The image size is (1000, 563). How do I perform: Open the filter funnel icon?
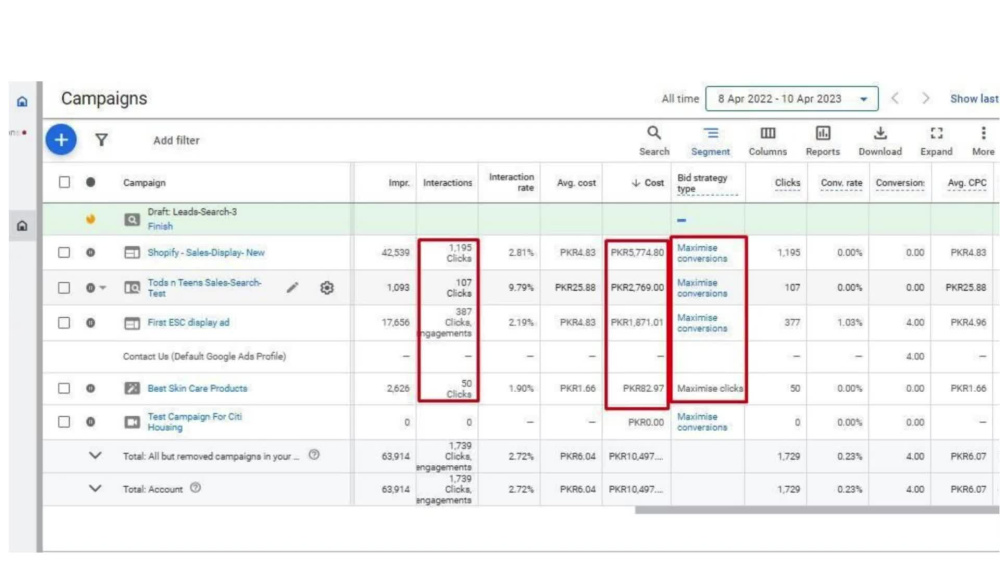coord(101,140)
